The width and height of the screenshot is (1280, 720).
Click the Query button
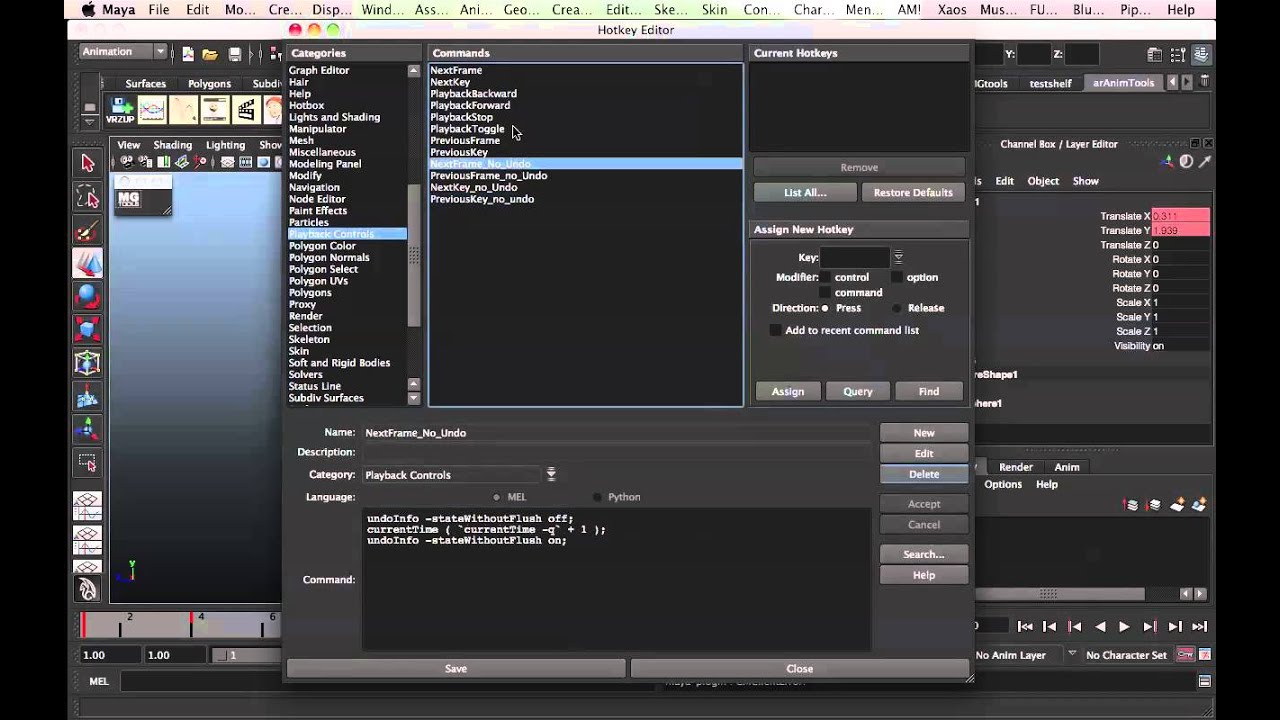point(857,391)
